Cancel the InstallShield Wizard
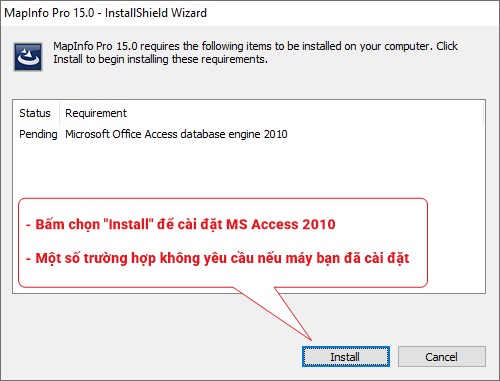Screen dimensions: 500x381 (x=441, y=356)
